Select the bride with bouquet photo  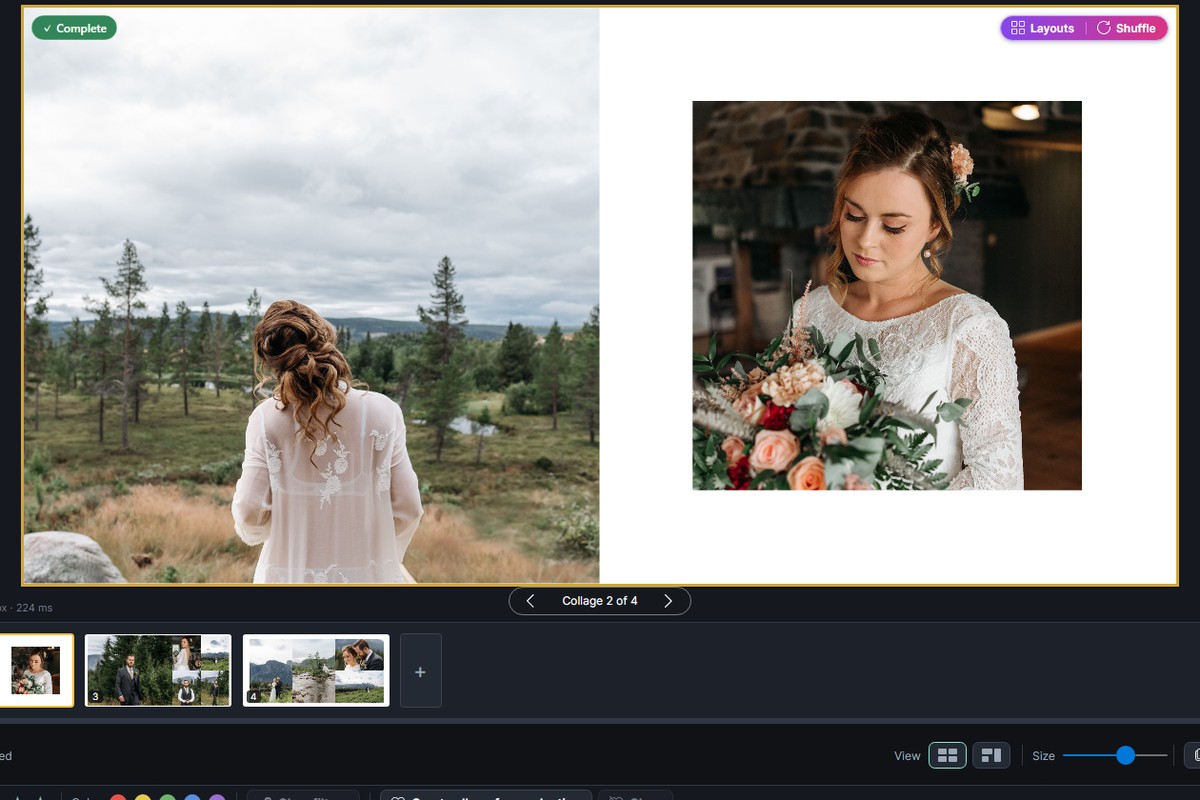(887, 296)
